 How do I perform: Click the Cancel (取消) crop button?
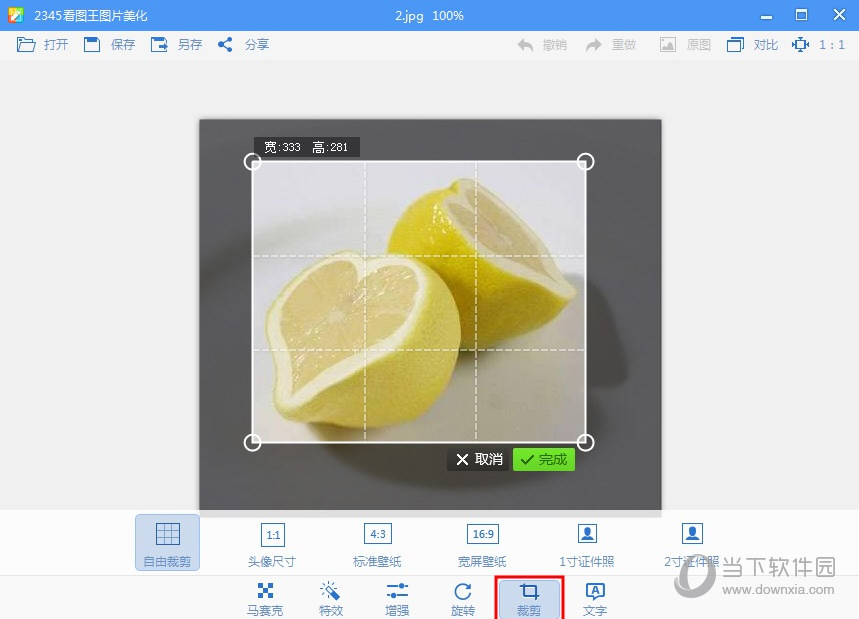click(479, 459)
